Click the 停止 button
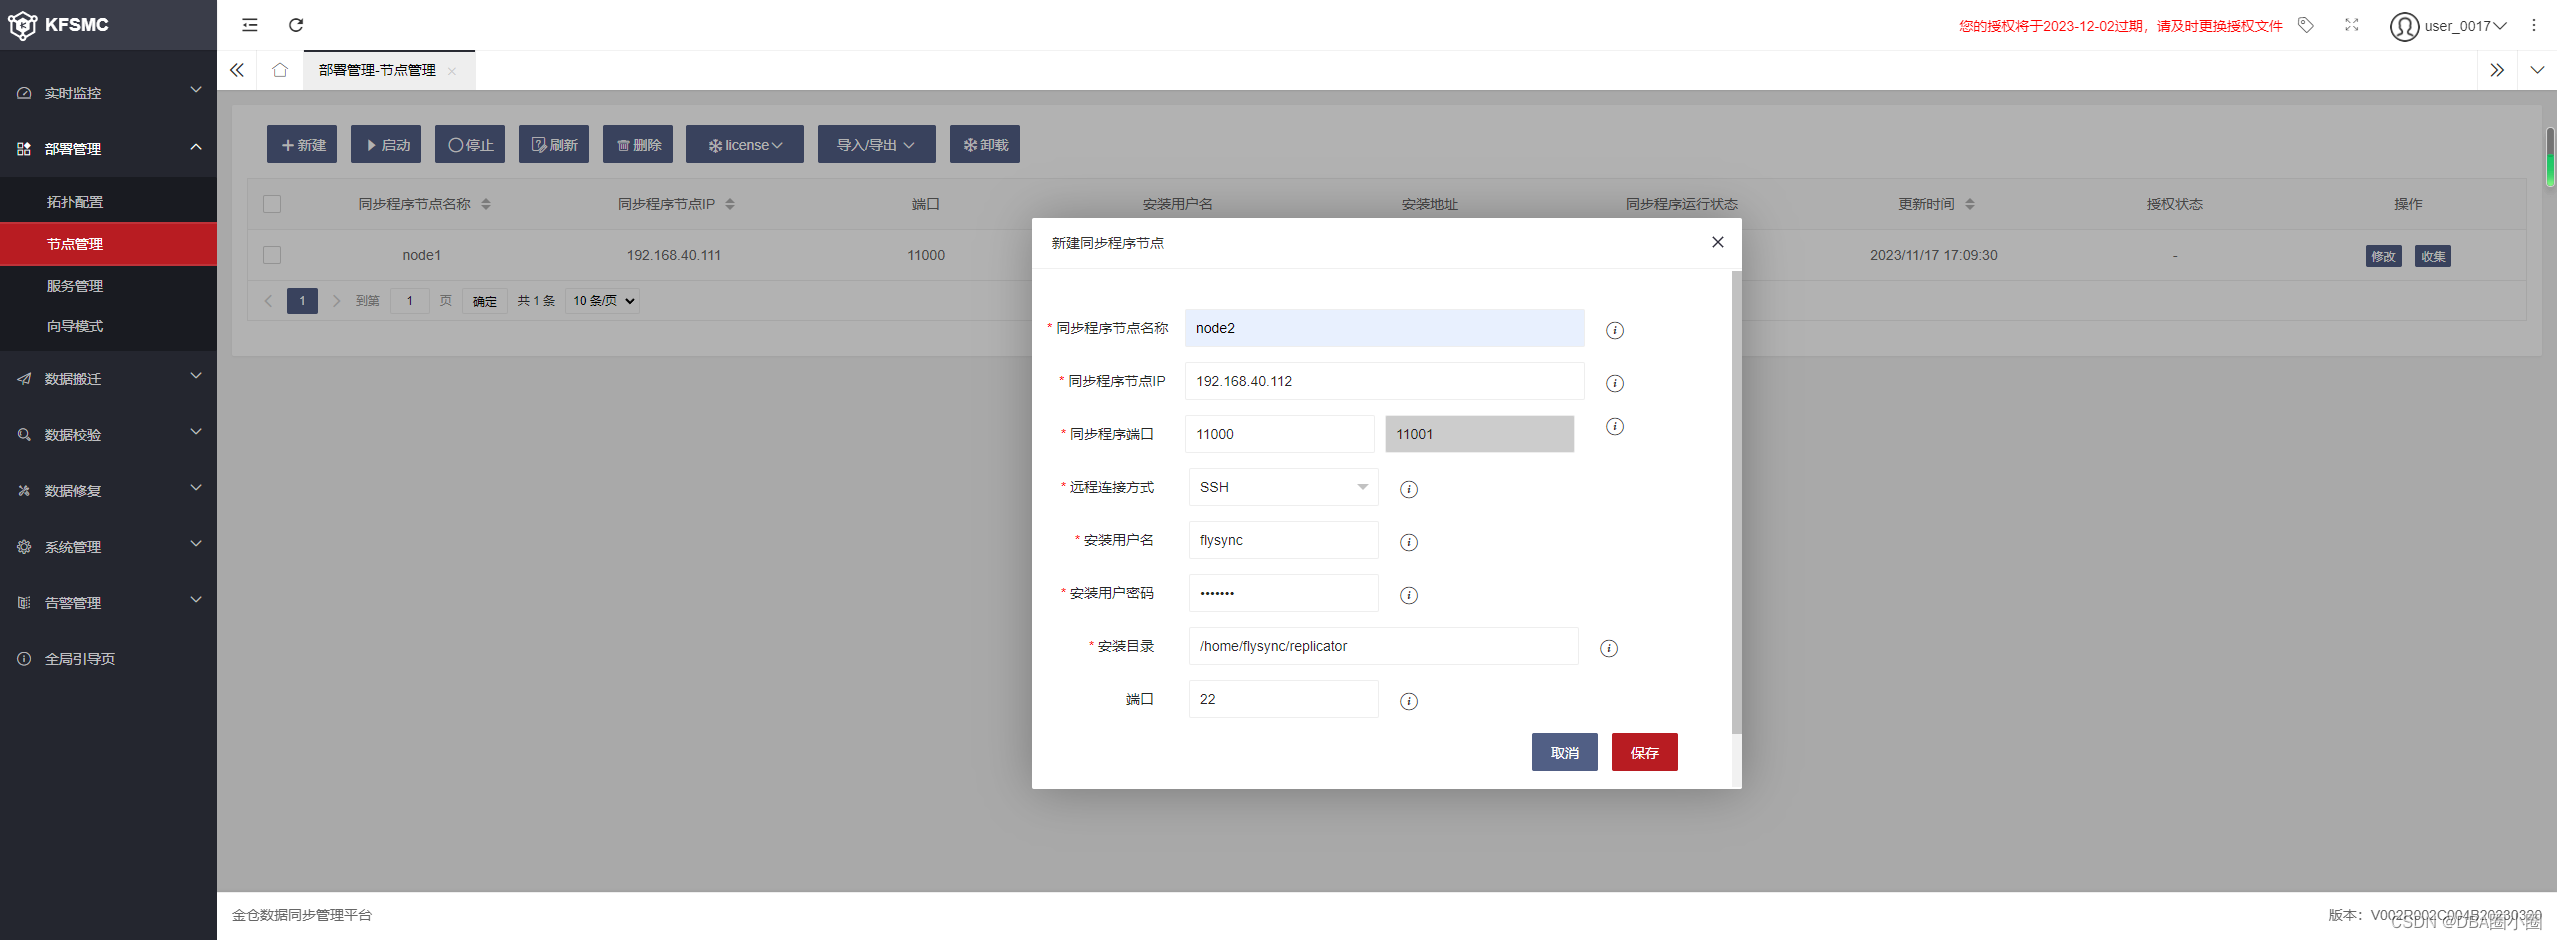This screenshot has height=940, width=2557. point(470,144)
